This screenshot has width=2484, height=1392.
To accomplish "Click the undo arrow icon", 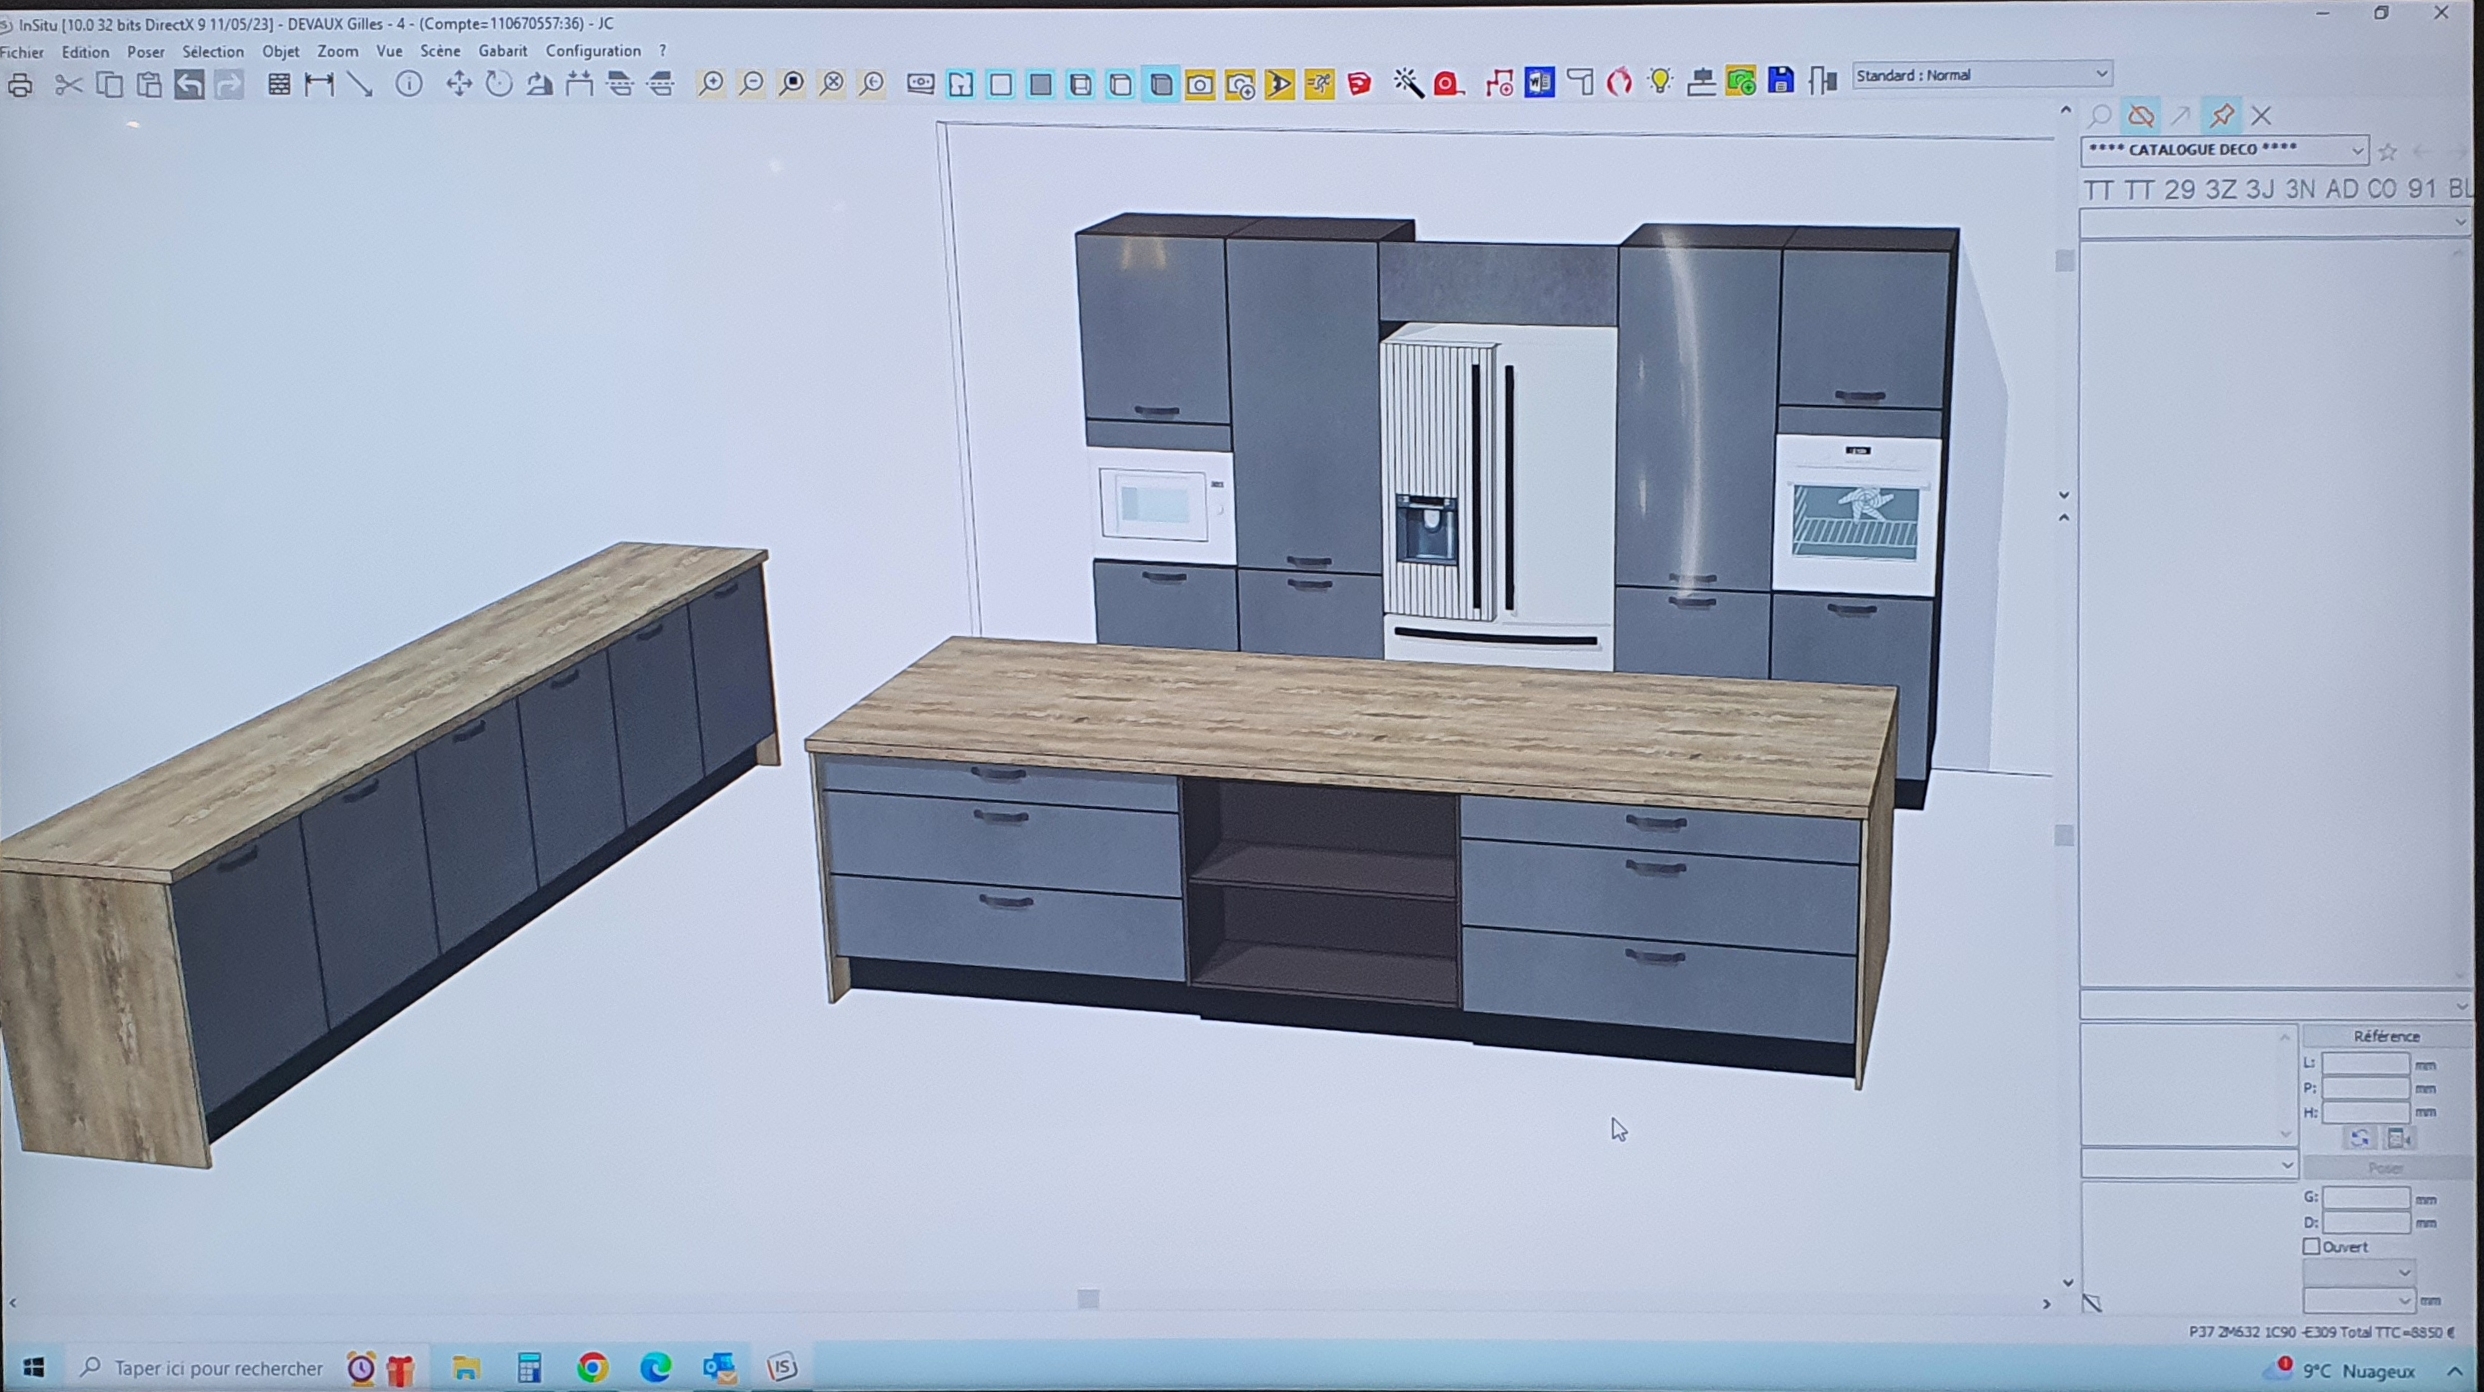I will pos(189,86).
